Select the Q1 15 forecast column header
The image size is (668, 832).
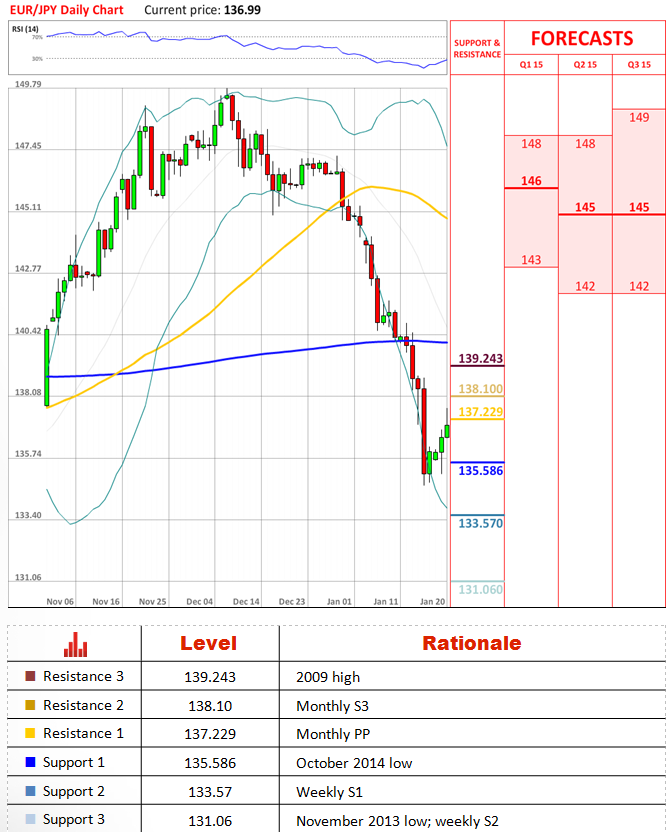531,65
